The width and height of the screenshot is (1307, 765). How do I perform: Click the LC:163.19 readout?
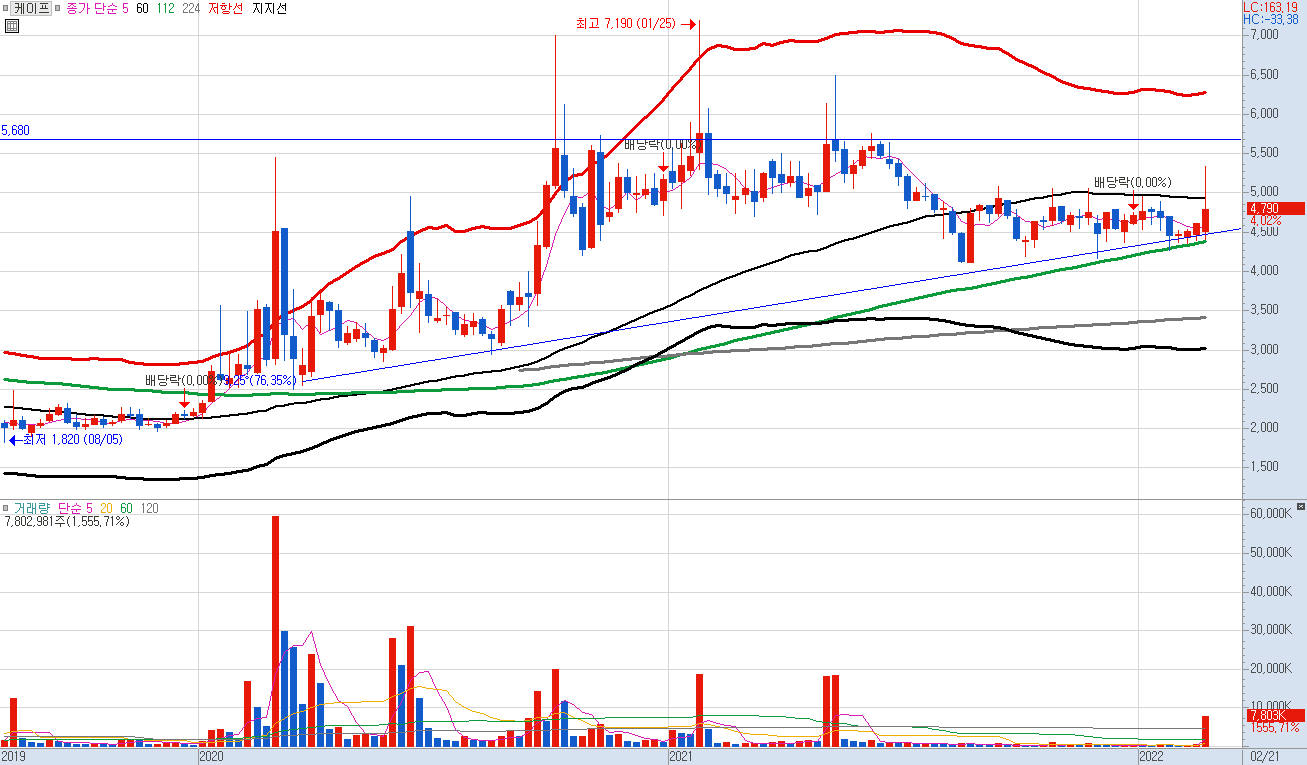click(1271, 7)
